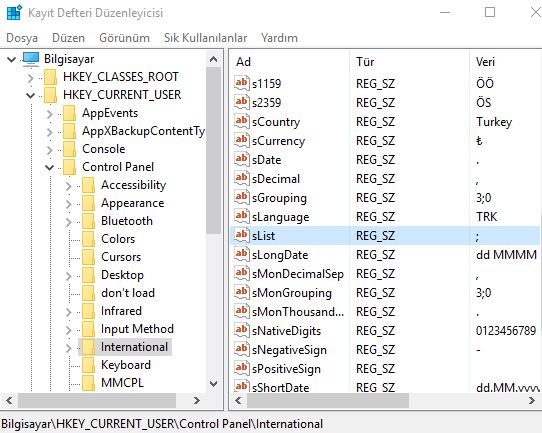Click the Registry Editor app icon

click(x=14, y=12)
